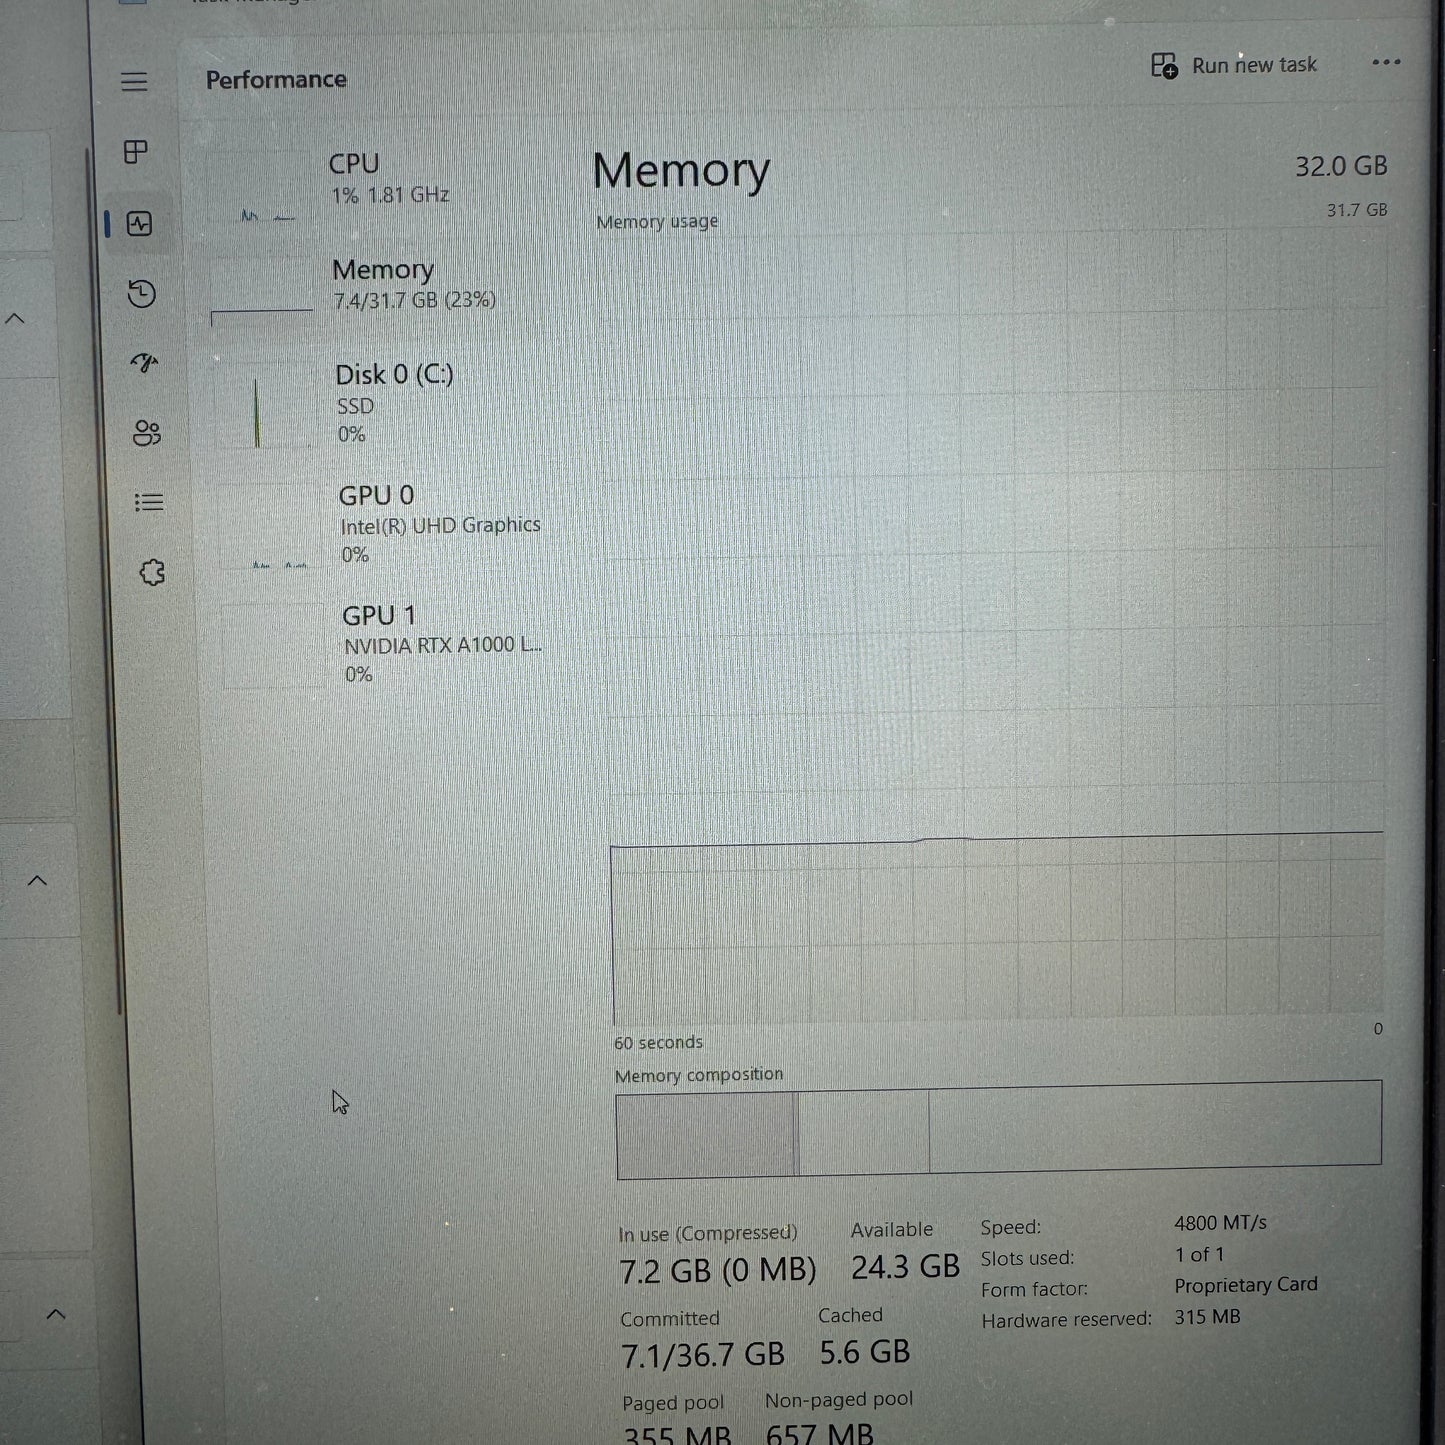
Task: Click the In use (Compressed) label
Action: 707,1233
